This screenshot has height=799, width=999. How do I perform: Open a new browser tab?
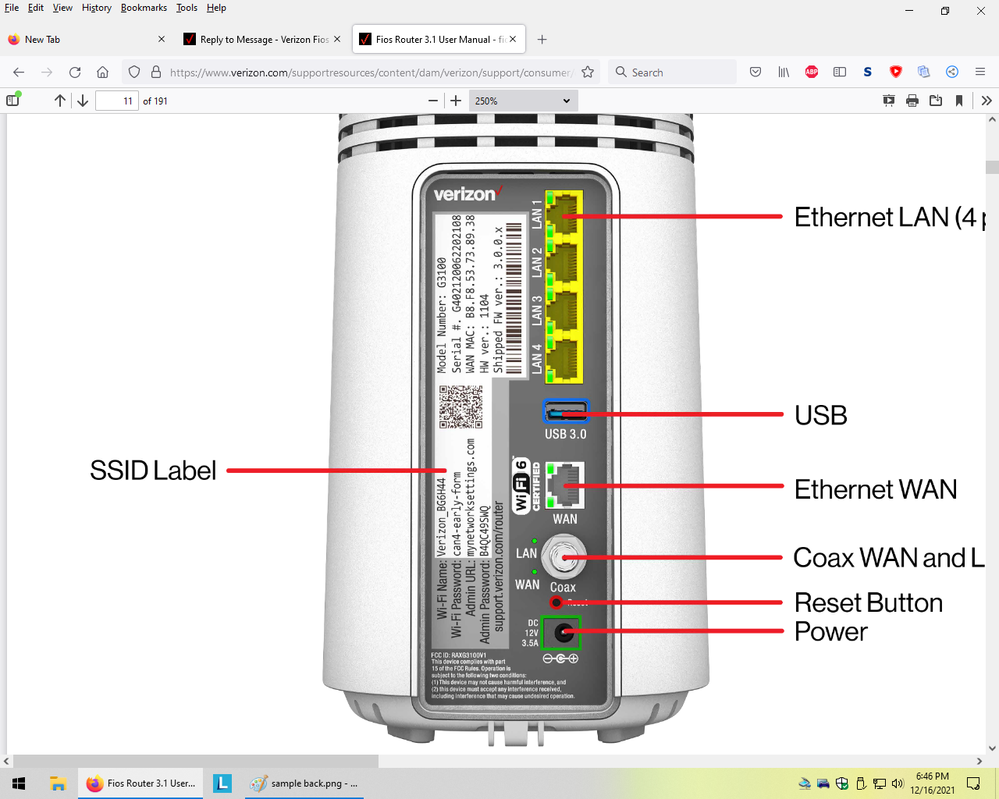[x=542, y=40]
